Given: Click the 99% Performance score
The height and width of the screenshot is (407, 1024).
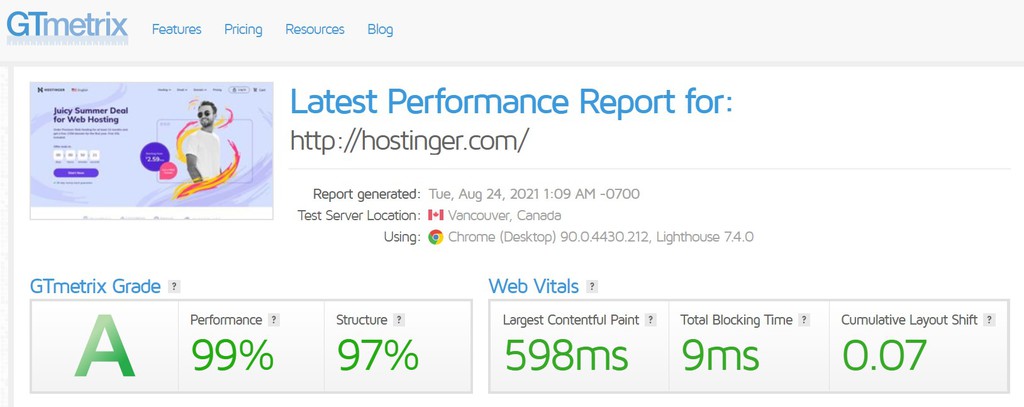Looking at the screenshot, I should [x=232, y=357].
